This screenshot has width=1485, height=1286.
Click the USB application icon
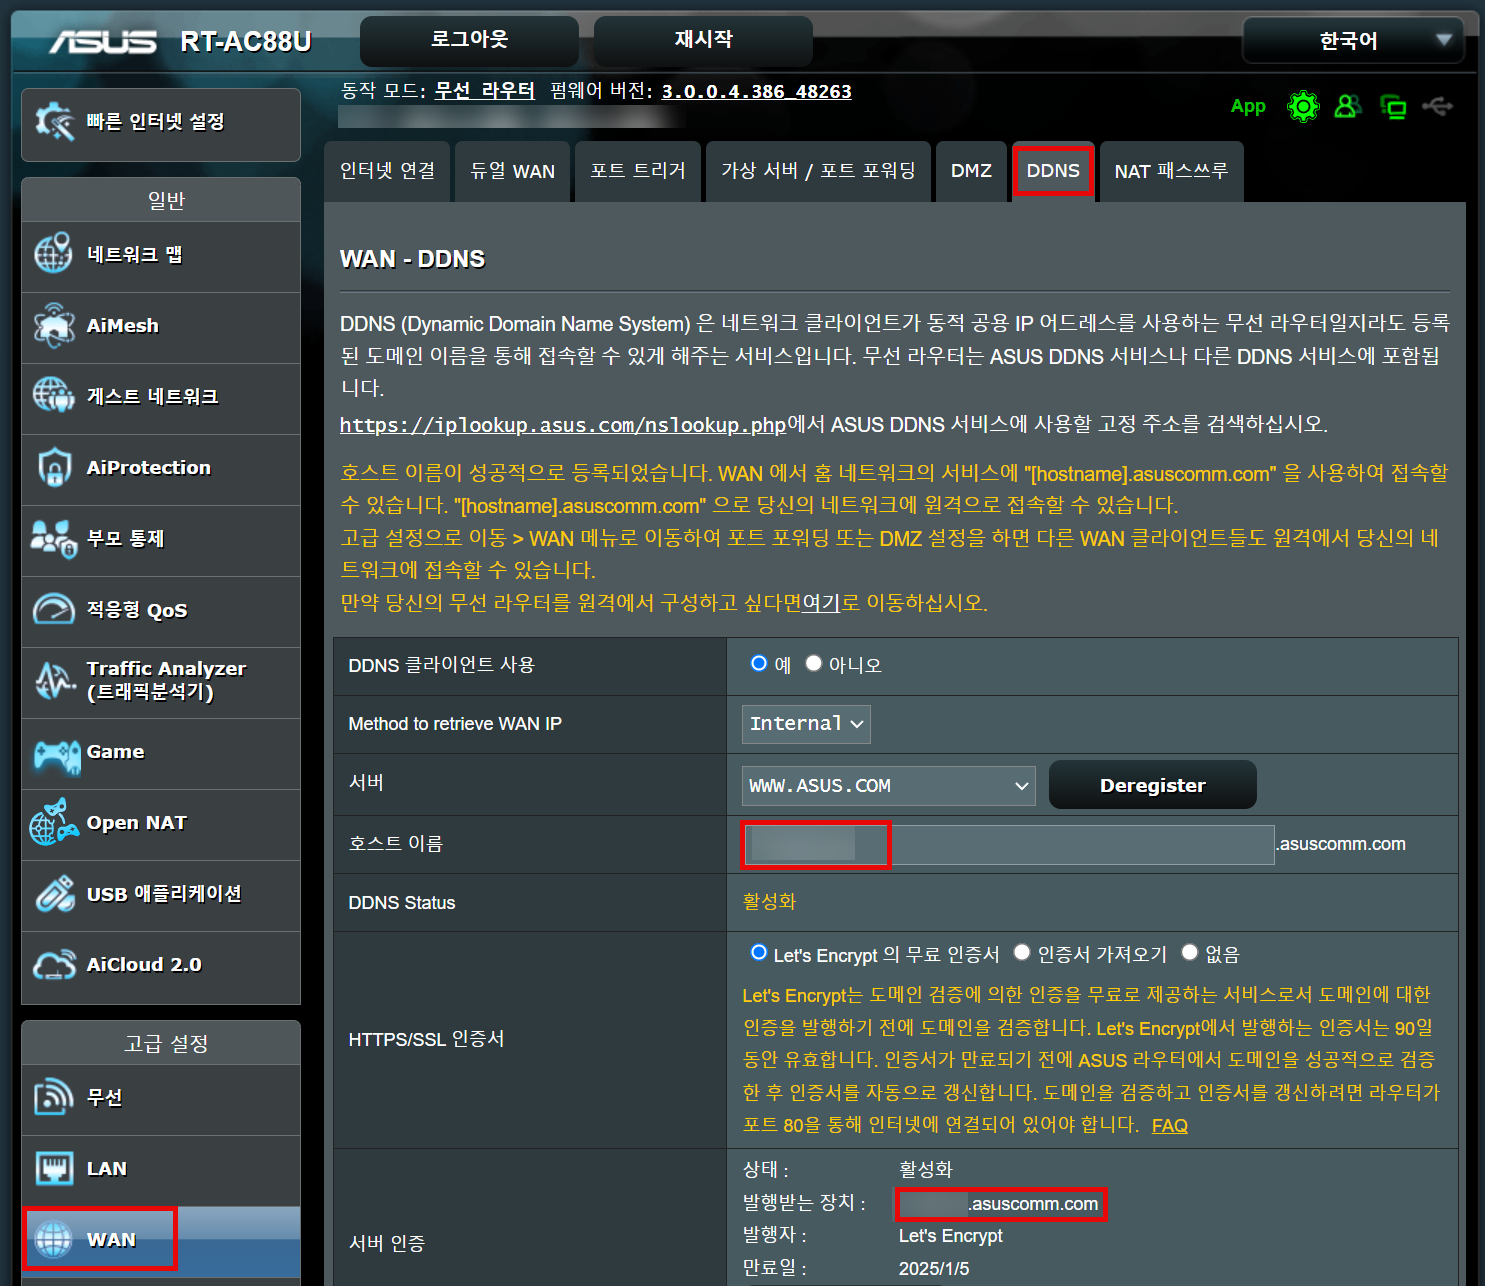(x=53, y=893)
